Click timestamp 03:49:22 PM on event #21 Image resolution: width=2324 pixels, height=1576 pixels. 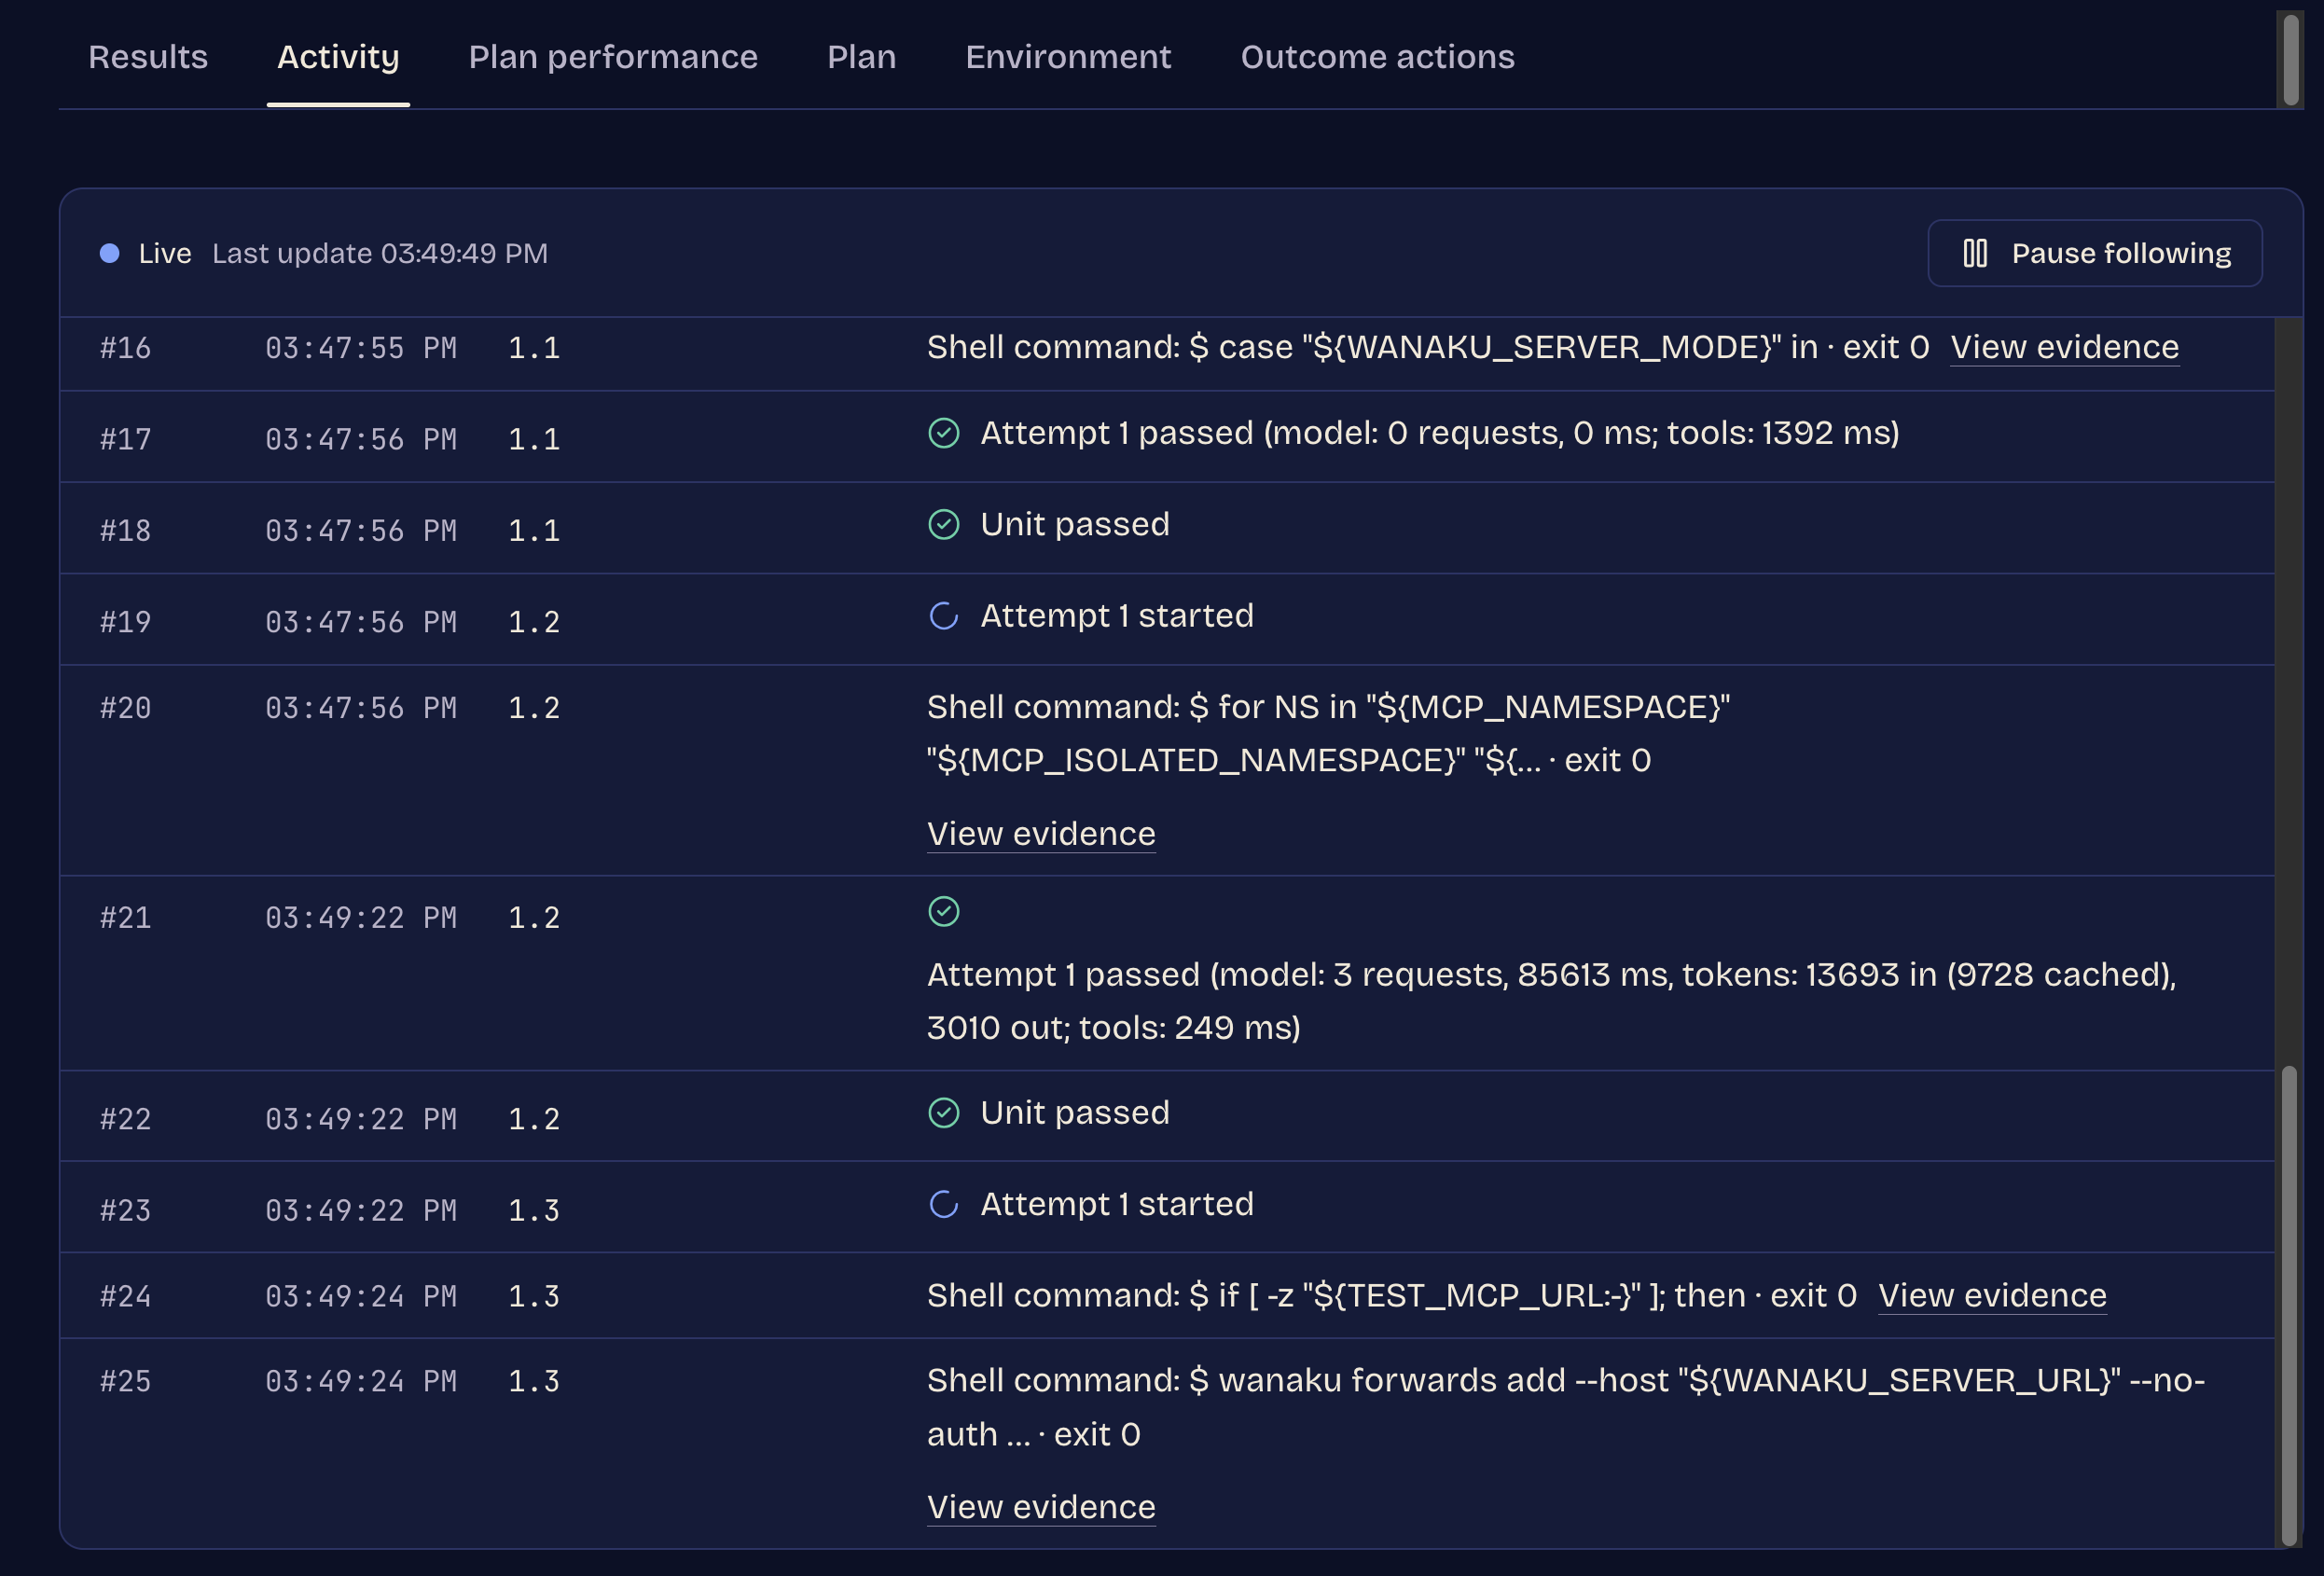point(361,918)
